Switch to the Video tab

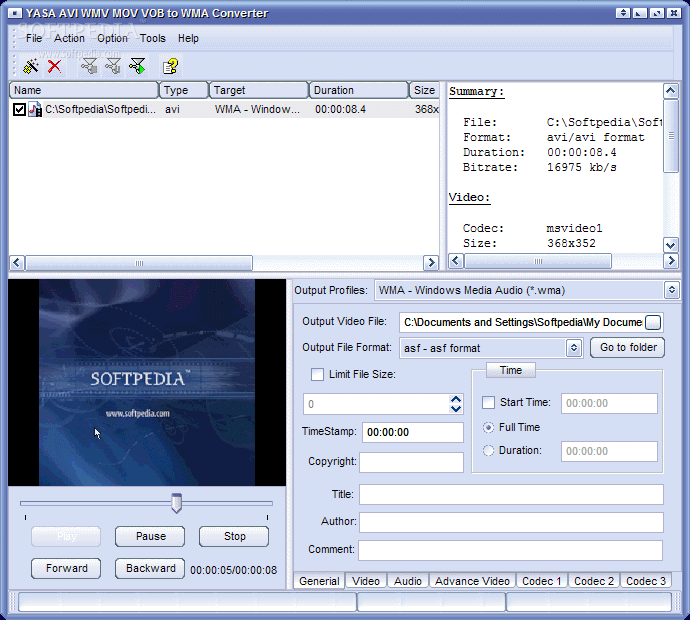click(x=366, y=581)
